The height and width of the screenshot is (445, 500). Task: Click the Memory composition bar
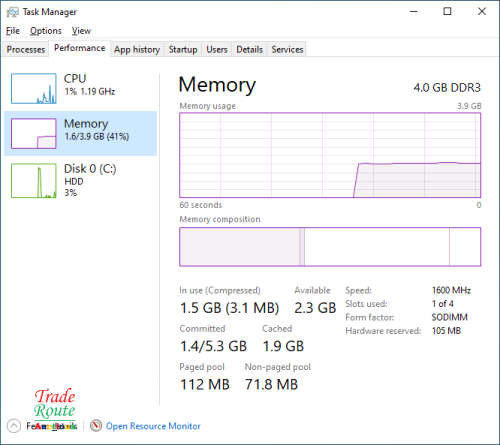[330, 247]
